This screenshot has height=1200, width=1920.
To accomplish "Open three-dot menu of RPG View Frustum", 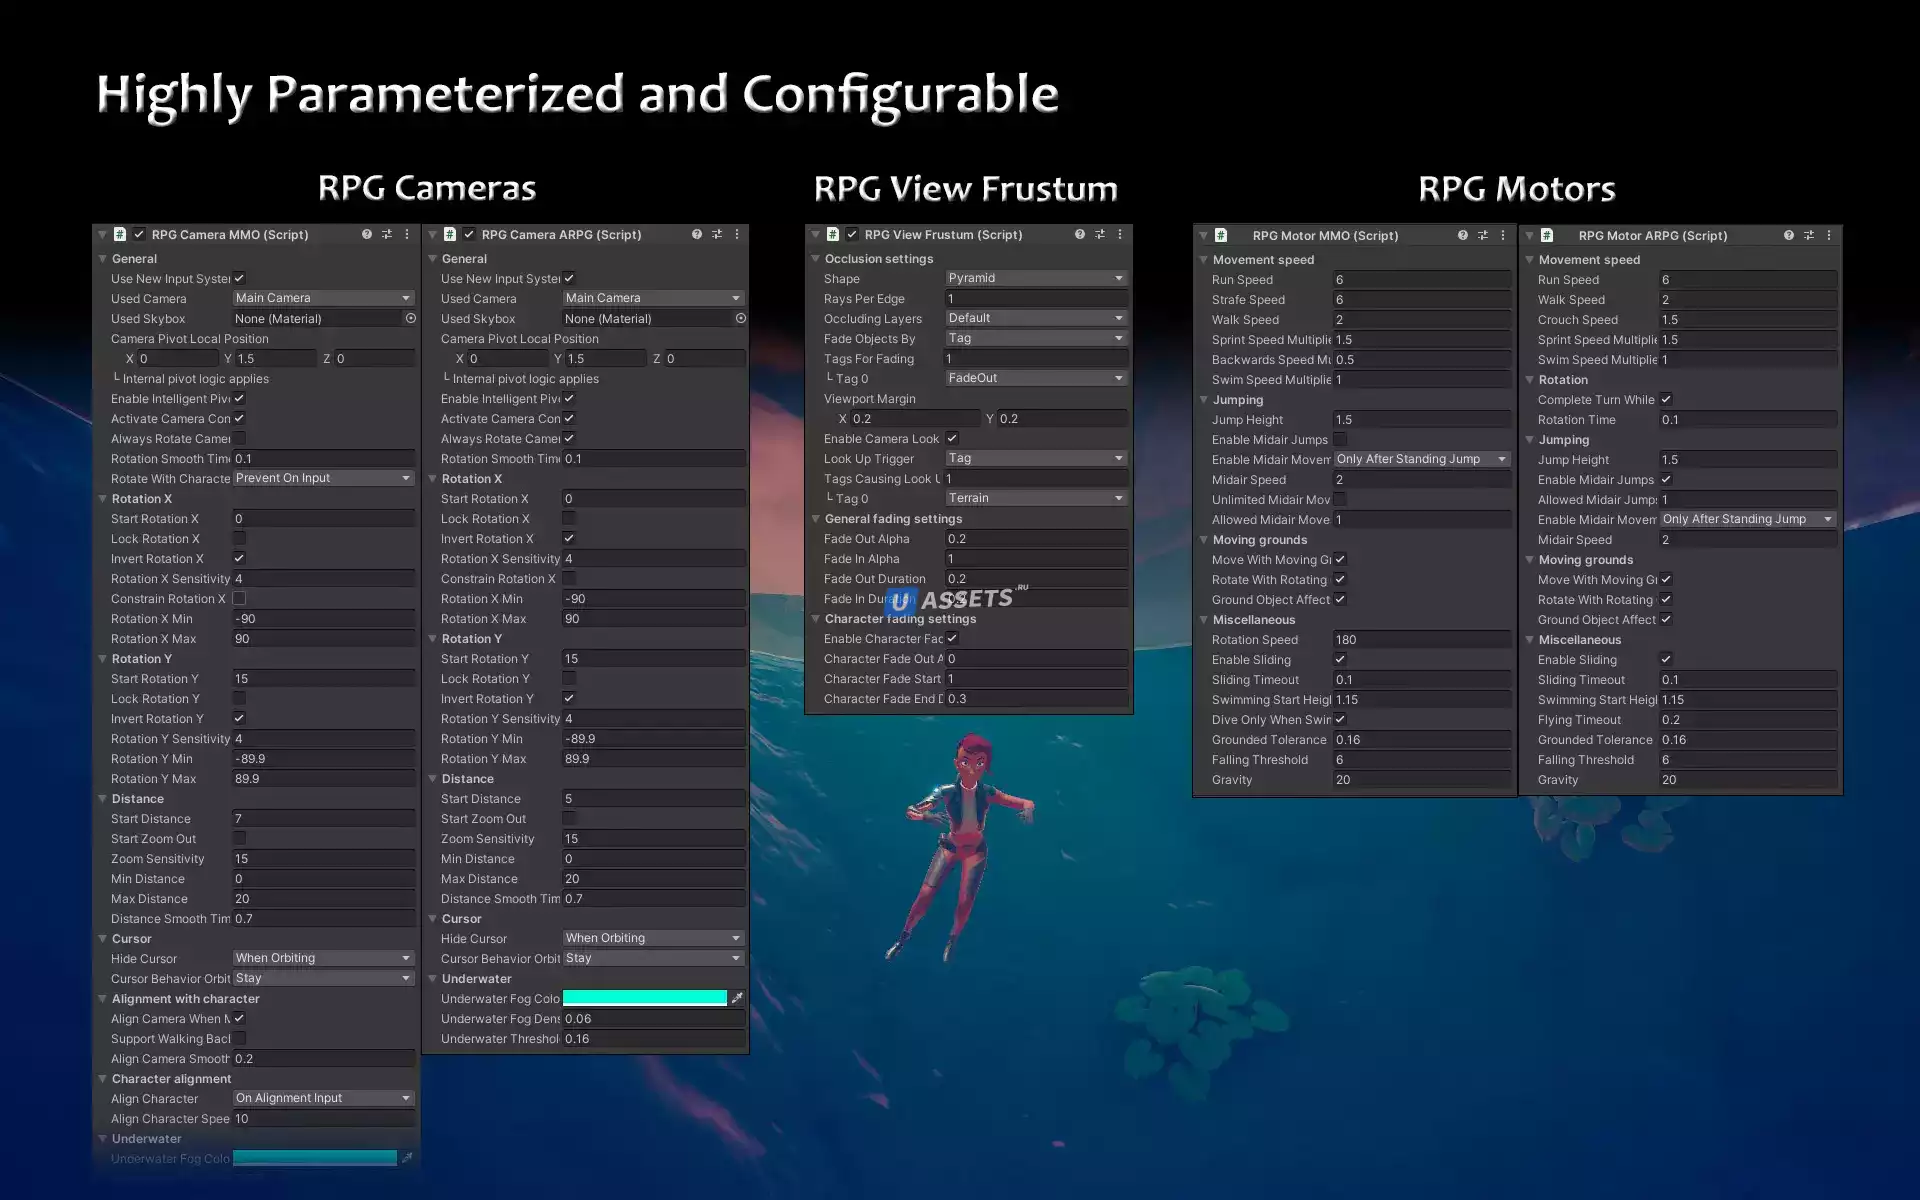I will (1120, 234).
